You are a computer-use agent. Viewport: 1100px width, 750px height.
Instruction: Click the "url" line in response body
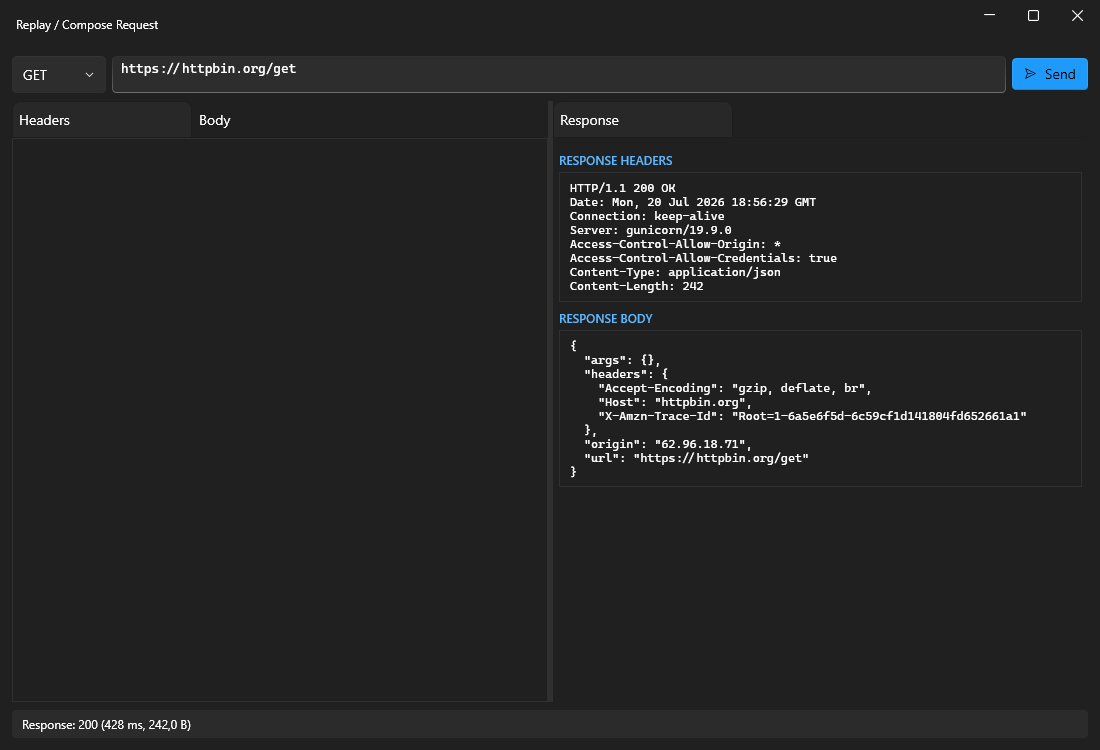pos(696,458)
